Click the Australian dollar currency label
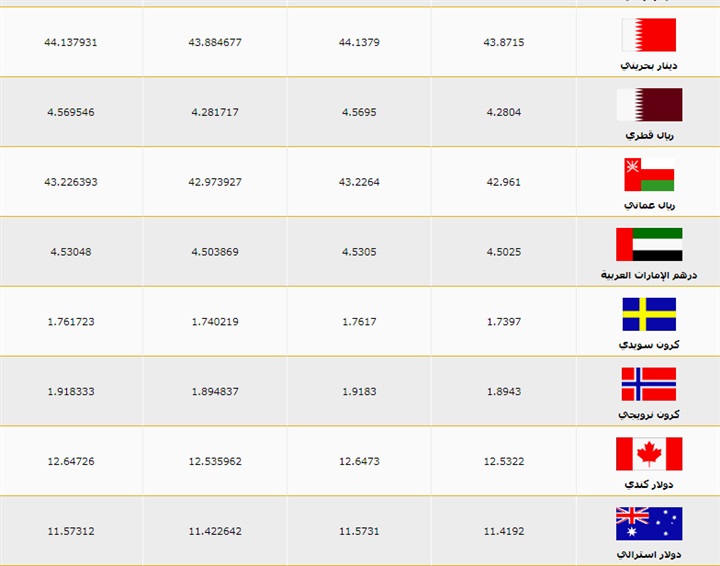 [649, 553]
